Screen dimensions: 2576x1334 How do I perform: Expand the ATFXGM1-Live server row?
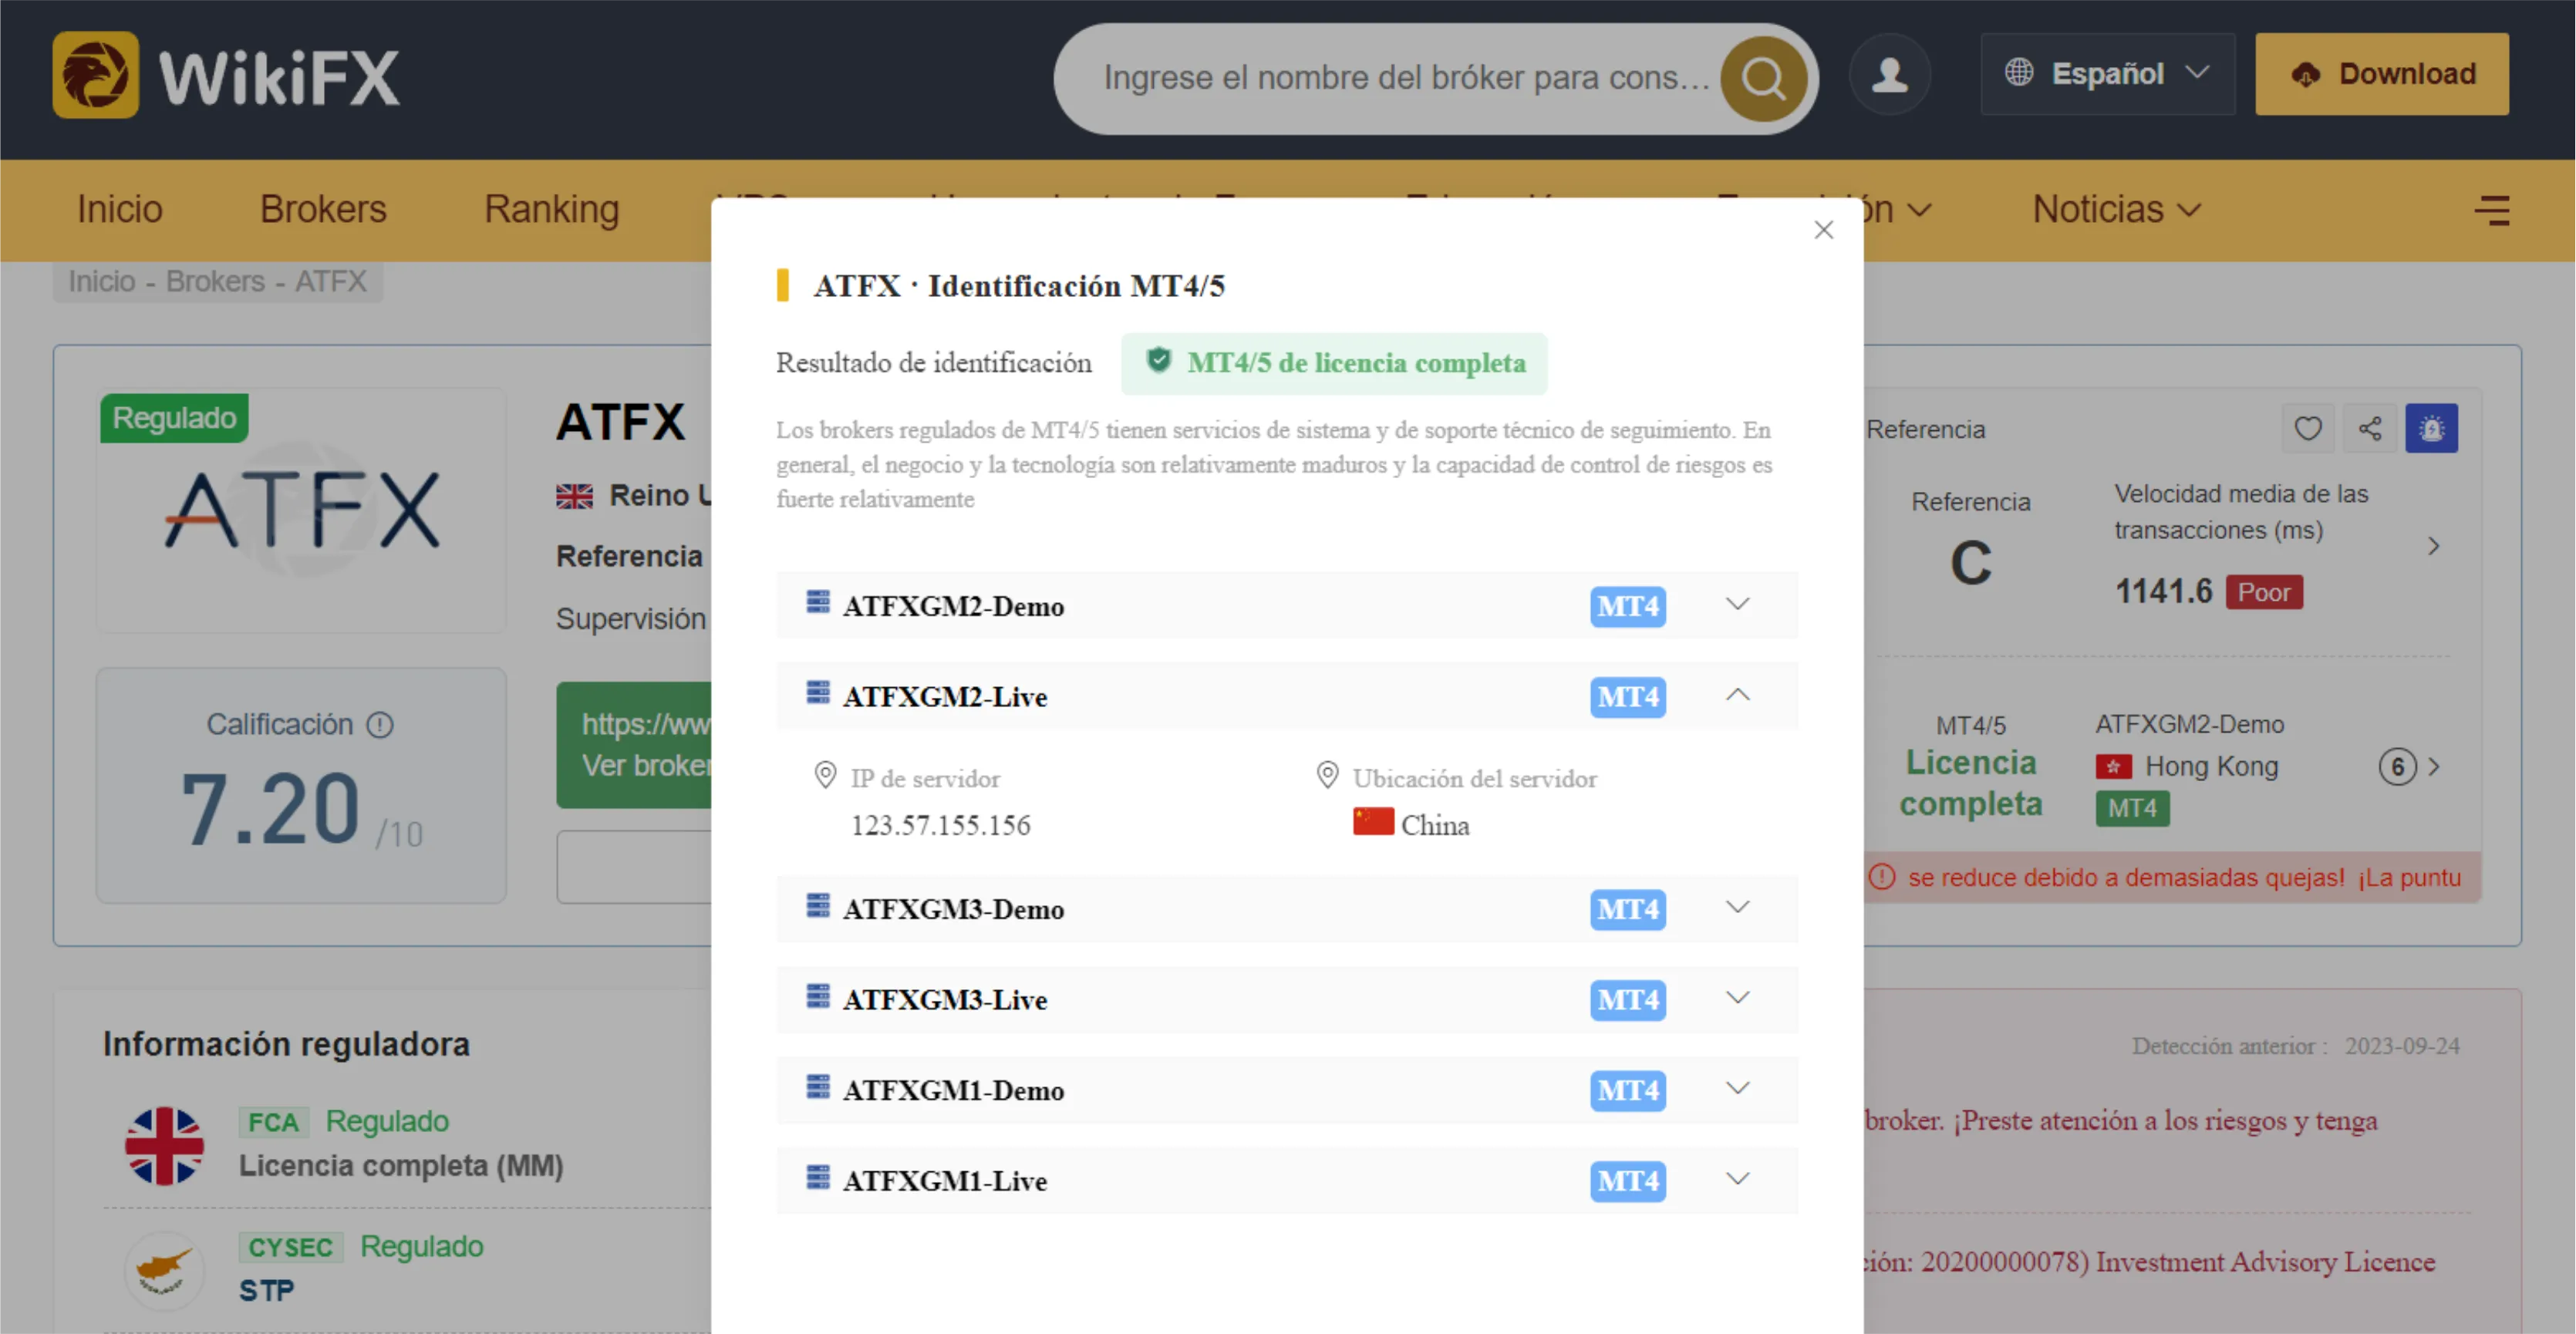[x=1738, y=1179]
